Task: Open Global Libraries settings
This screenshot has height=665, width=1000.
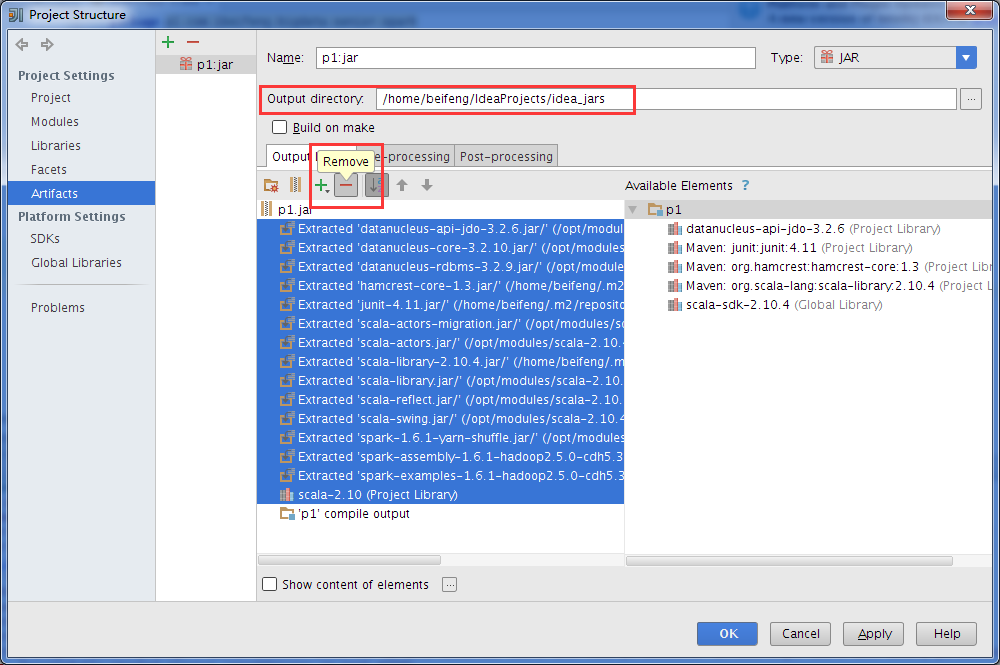Action: point(77,263)
